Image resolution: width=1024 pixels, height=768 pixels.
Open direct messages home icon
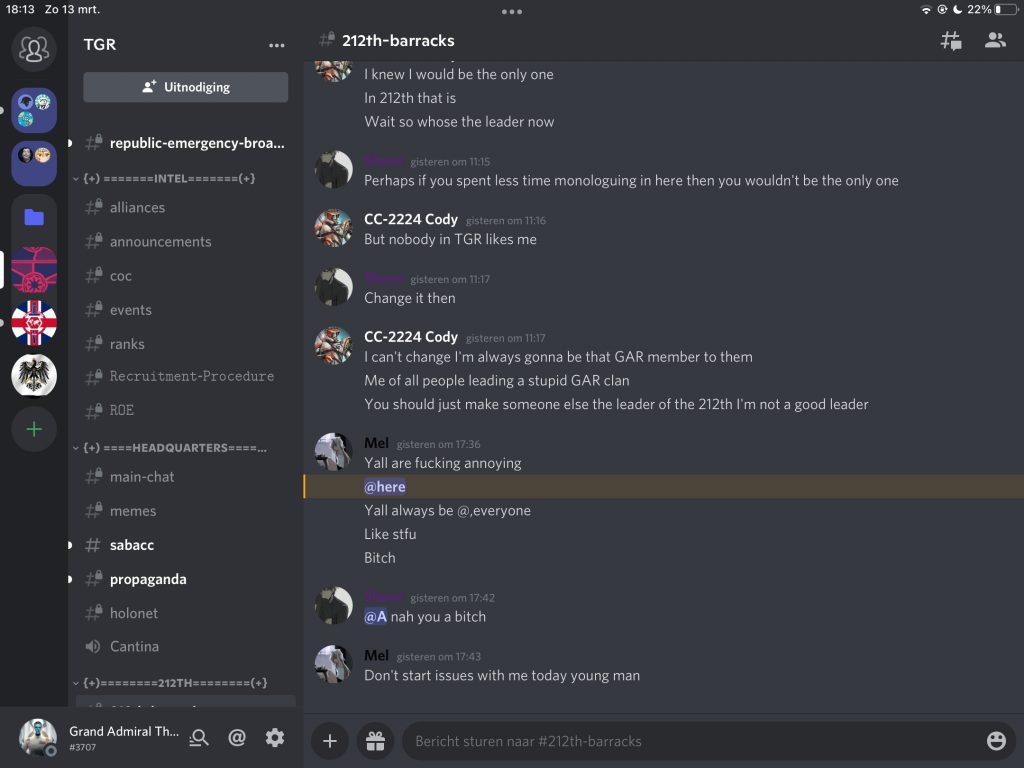click(x=34, y=48)
